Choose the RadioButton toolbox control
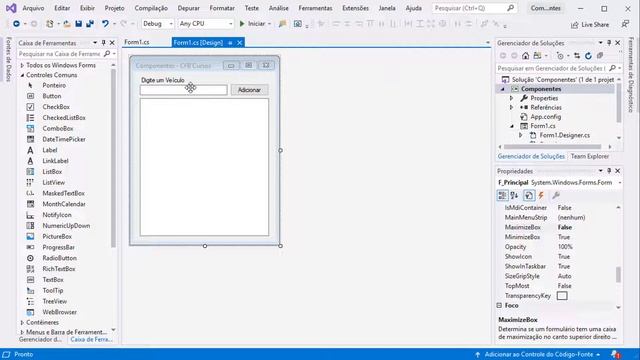 (59, 258)
